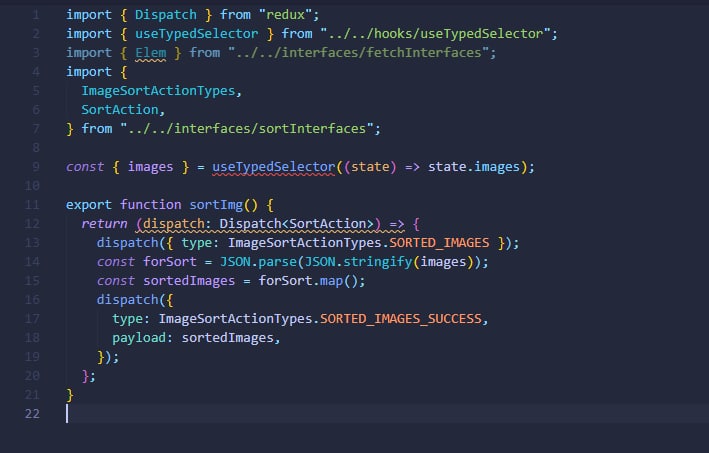Click 'state.images' at the end of line 9
709x453 pixels.
[474, 167]
